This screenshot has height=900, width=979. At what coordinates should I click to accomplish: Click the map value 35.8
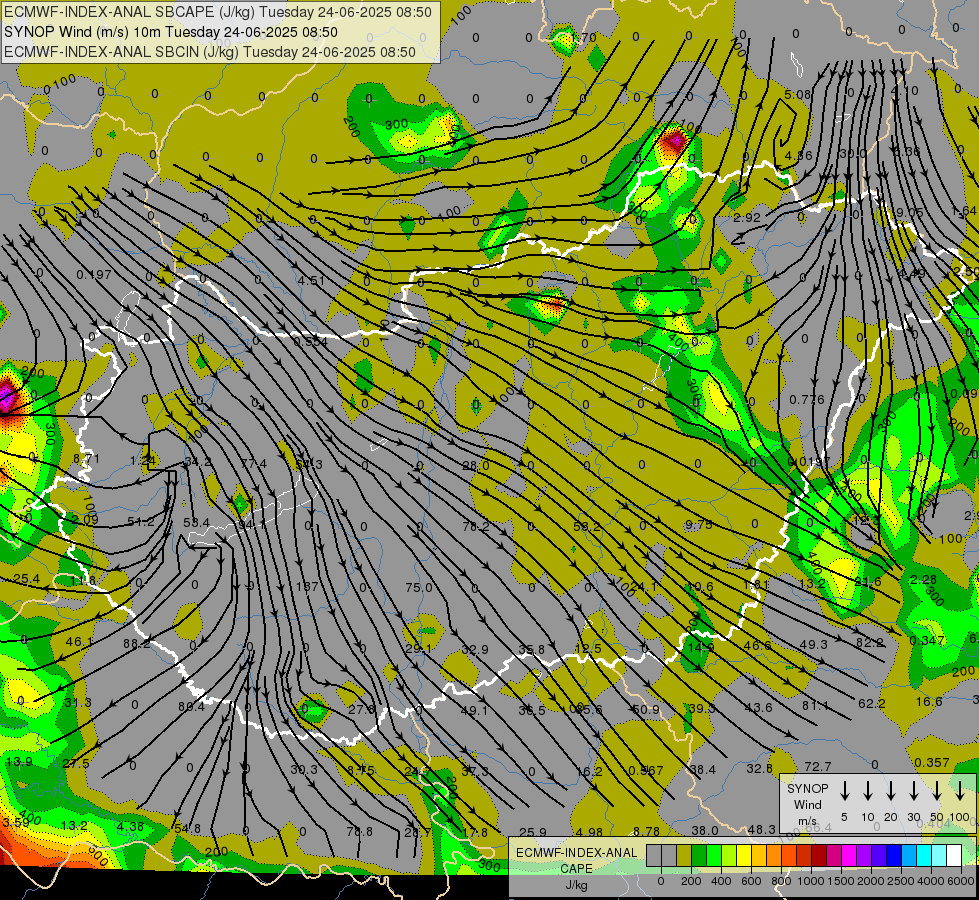coord(531,650)
